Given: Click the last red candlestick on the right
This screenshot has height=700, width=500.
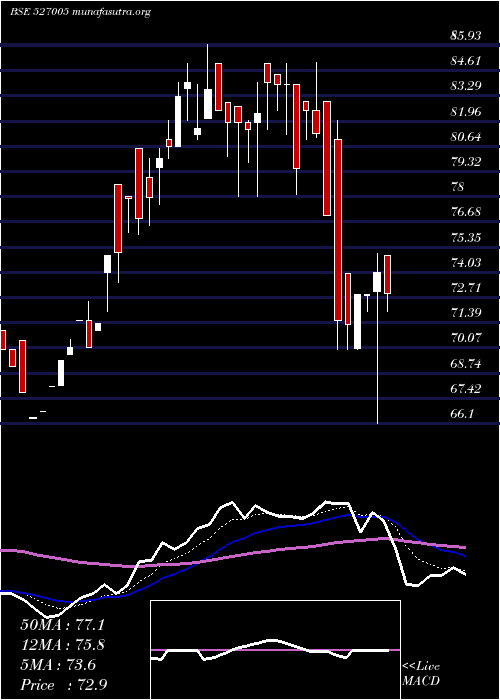Looking at the screenshot, I should click(x=387, y=275).
